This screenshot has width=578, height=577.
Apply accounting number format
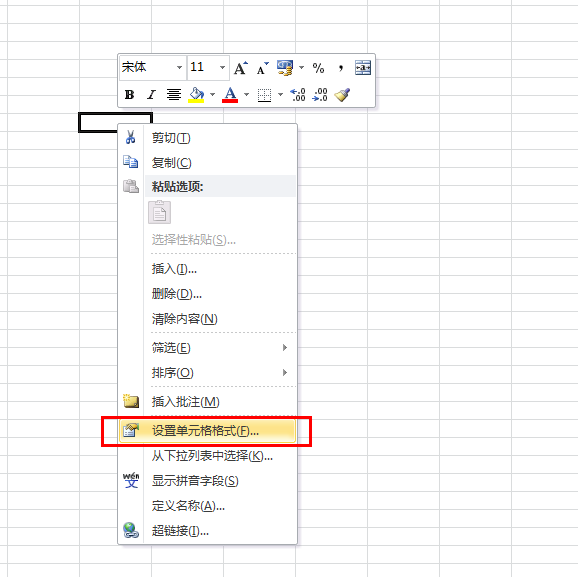tap(285, 68)
